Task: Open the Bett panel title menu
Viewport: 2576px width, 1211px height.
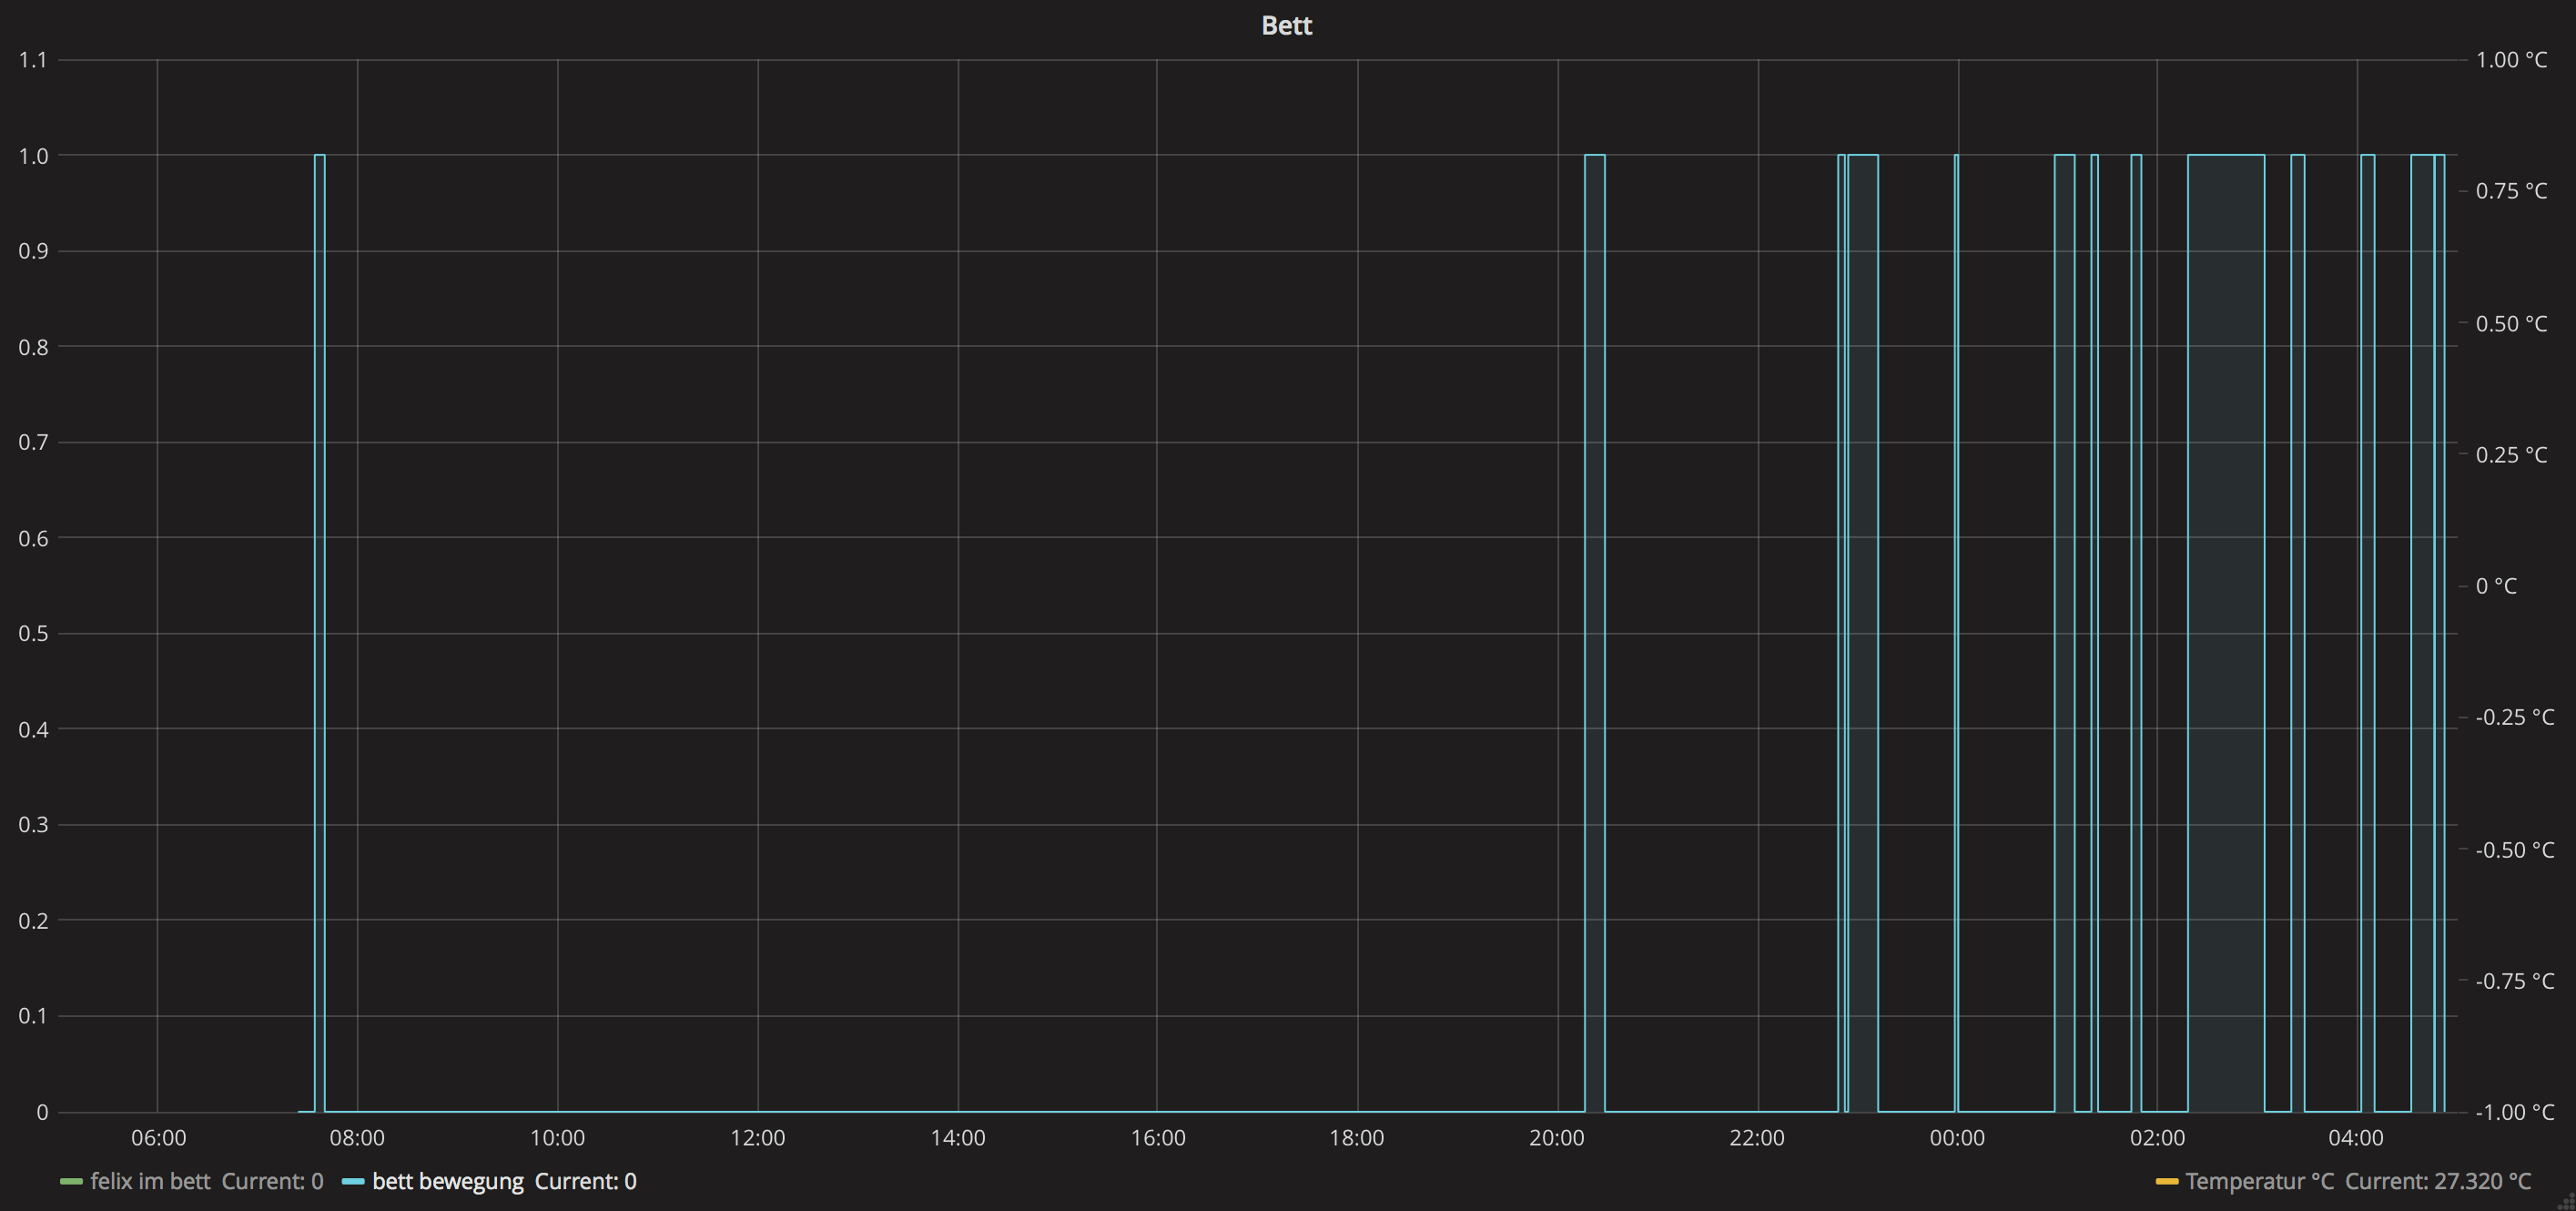Action: [1286, 26]
